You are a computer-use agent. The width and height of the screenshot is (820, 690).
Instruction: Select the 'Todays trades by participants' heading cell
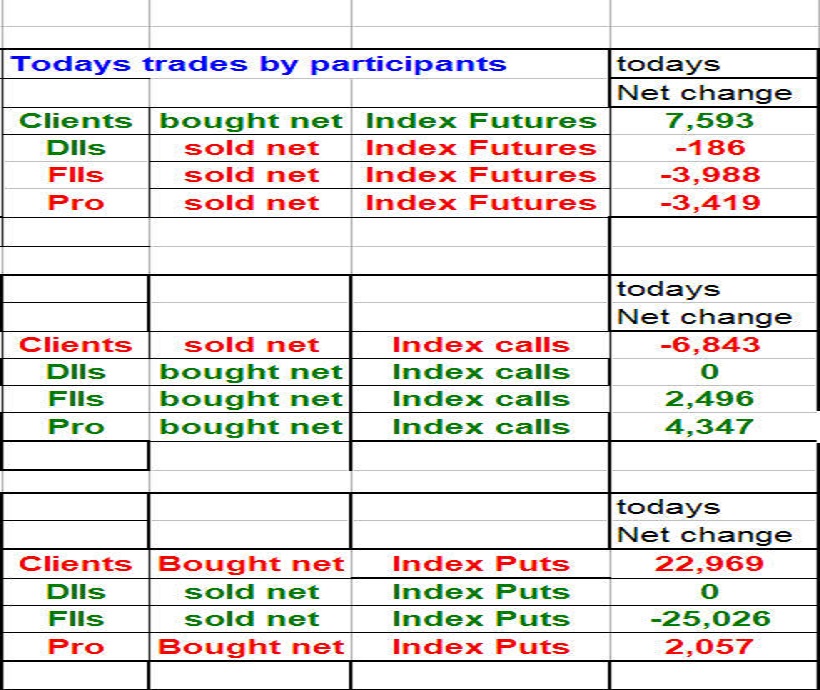(x=259, y=65)
